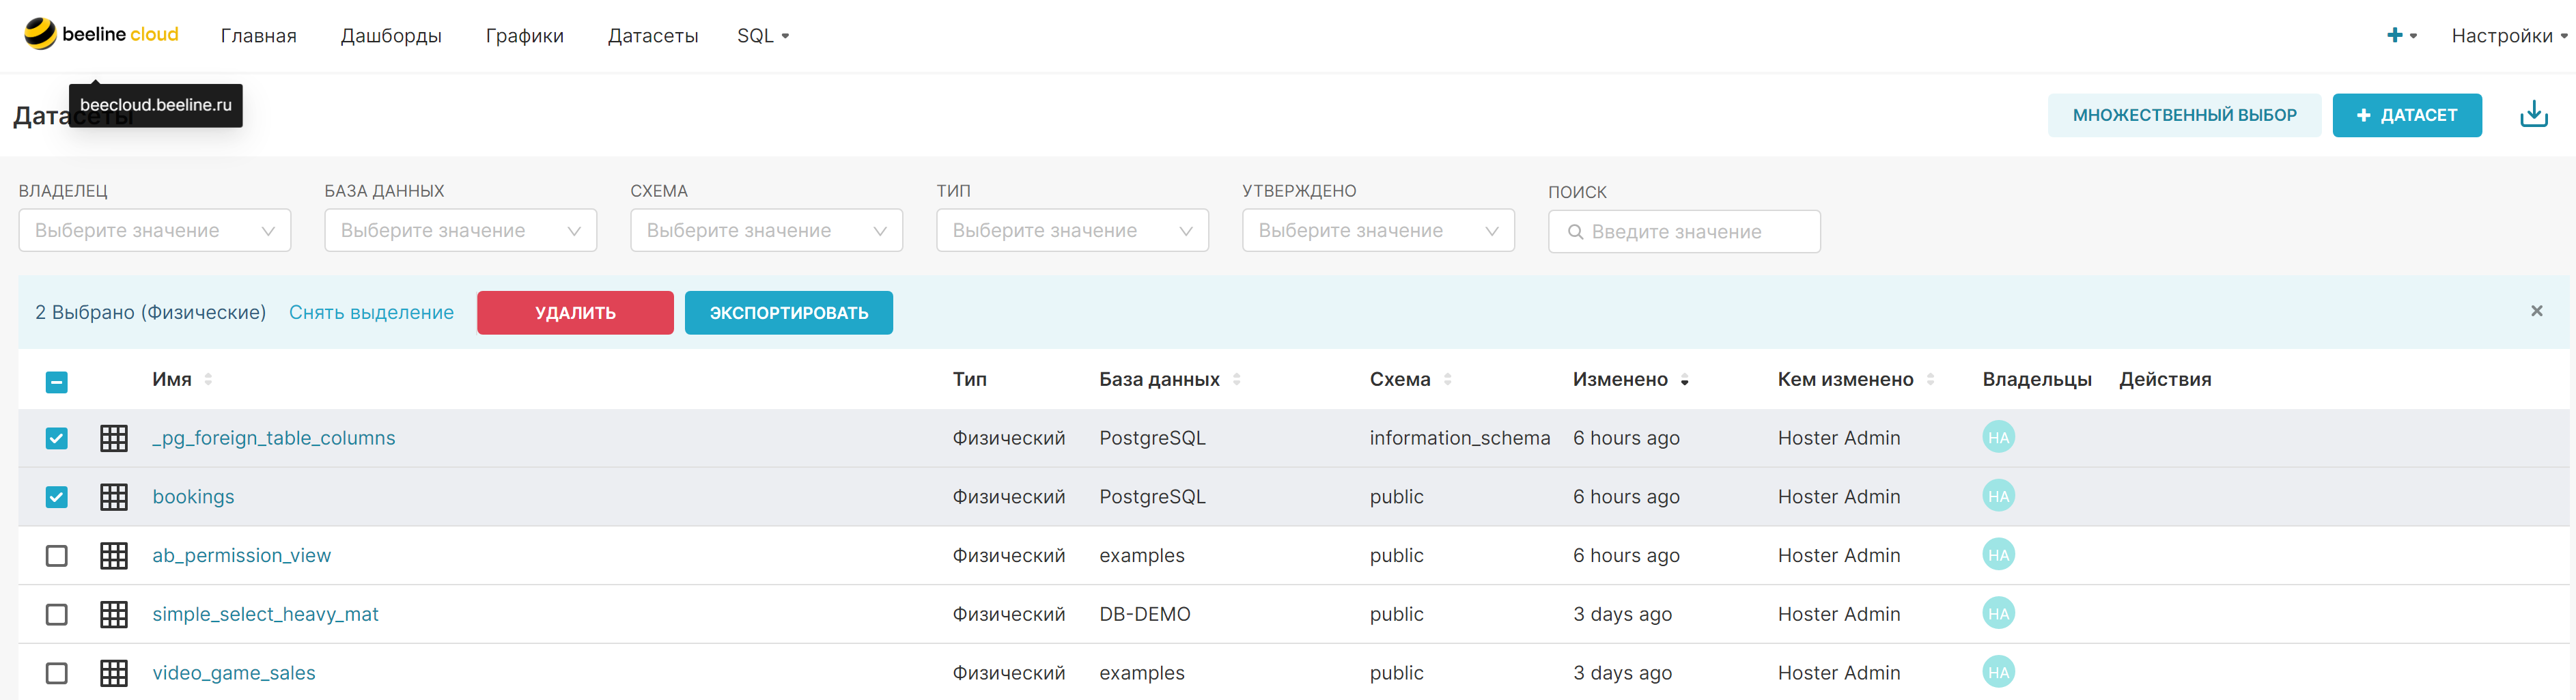Click table icon for ab_permission_view

coord(114,555)
